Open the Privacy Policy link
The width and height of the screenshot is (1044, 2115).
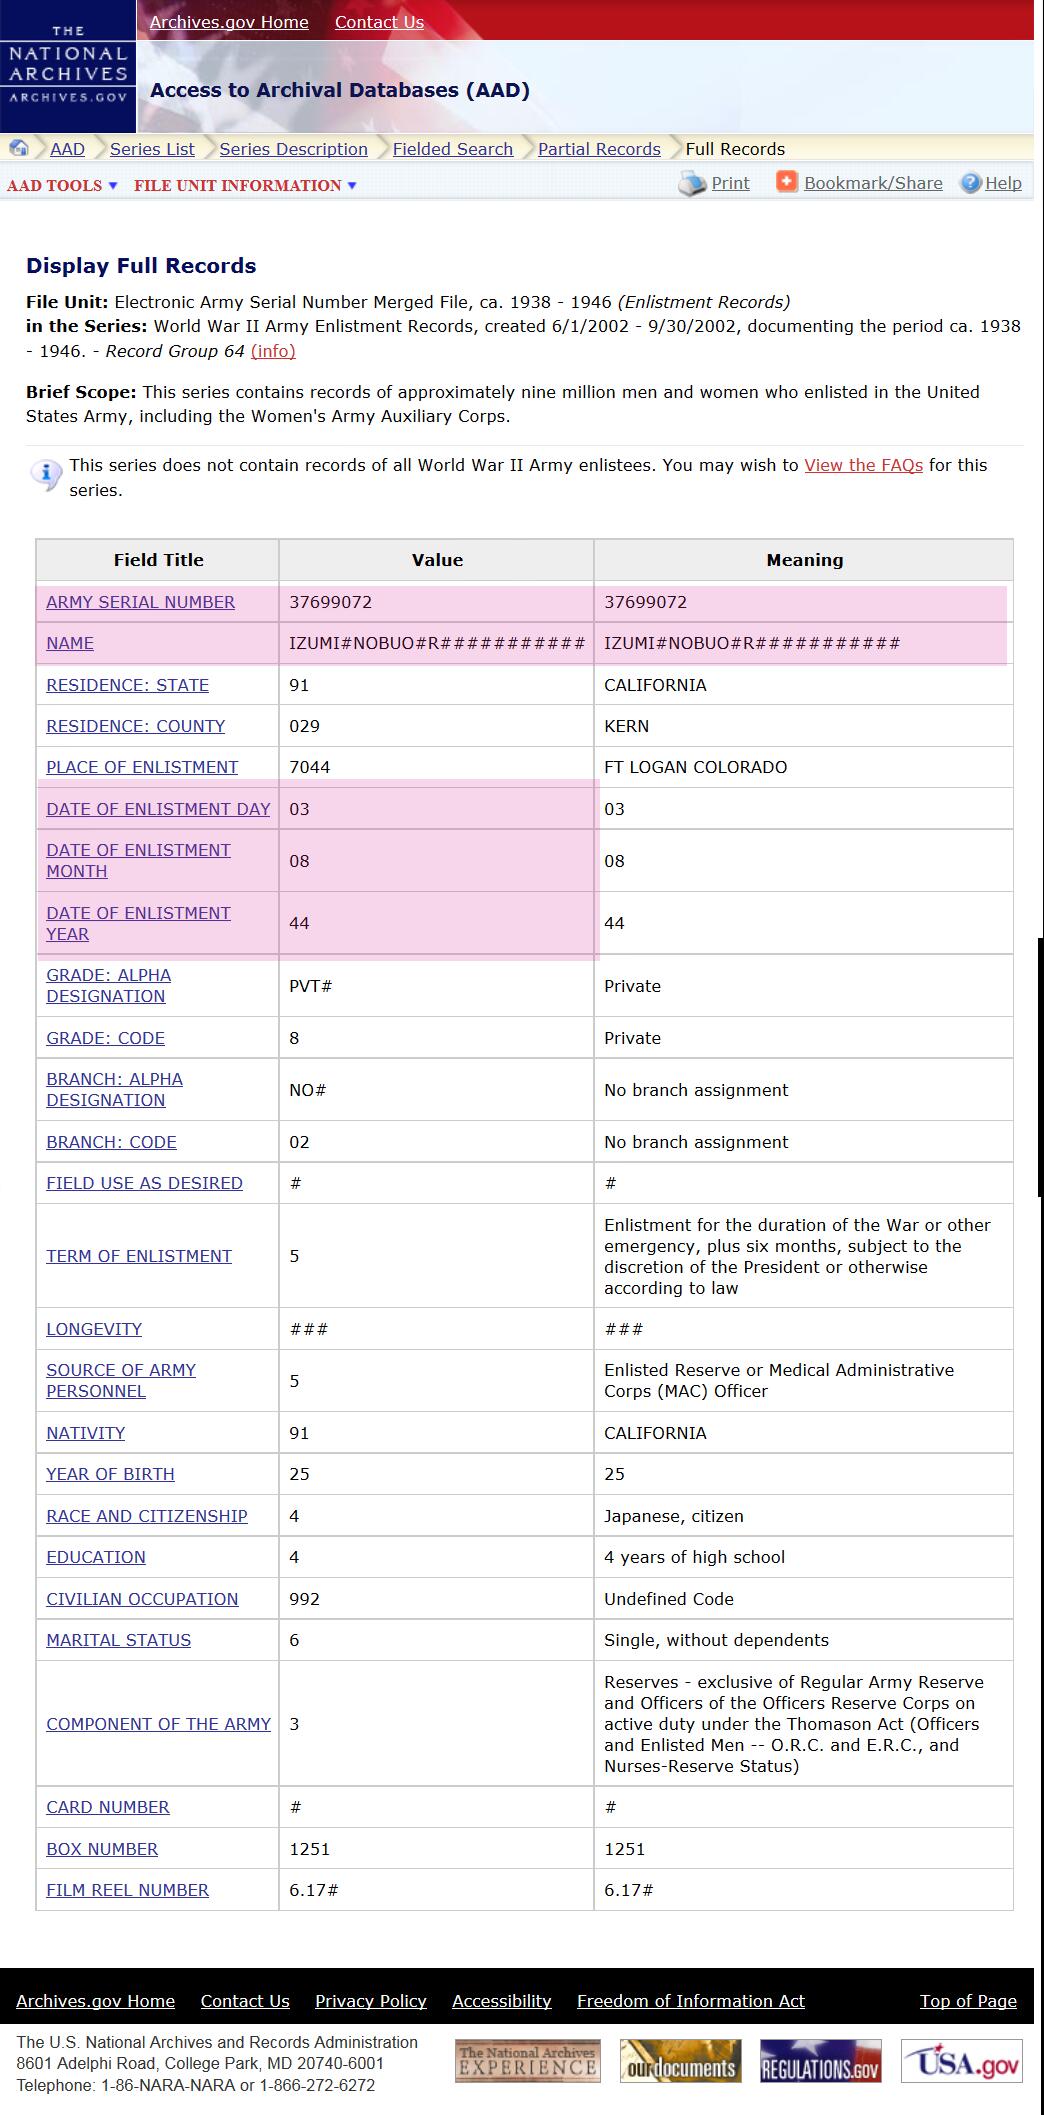[x=371, y=2001]
